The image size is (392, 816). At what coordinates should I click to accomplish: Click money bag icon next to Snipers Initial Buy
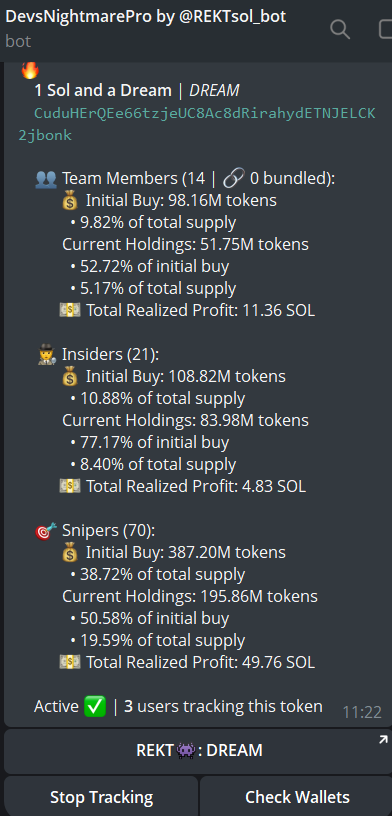70,552
